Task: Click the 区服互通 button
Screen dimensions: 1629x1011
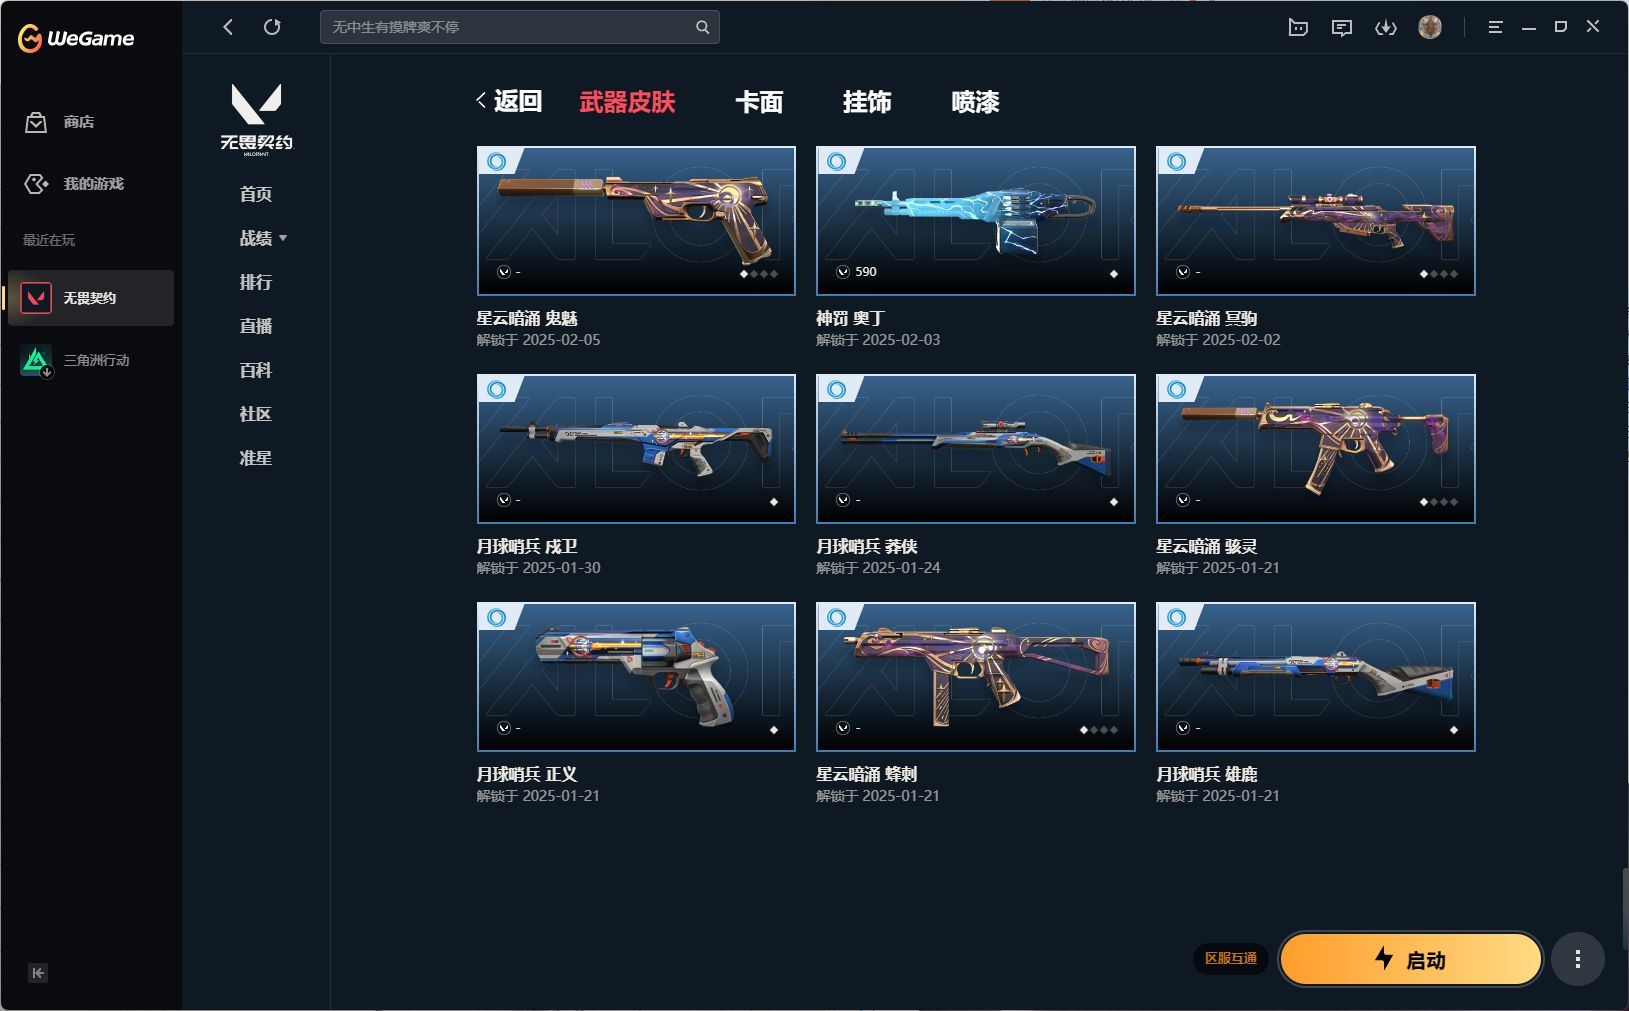Action: pos(1230,958)
